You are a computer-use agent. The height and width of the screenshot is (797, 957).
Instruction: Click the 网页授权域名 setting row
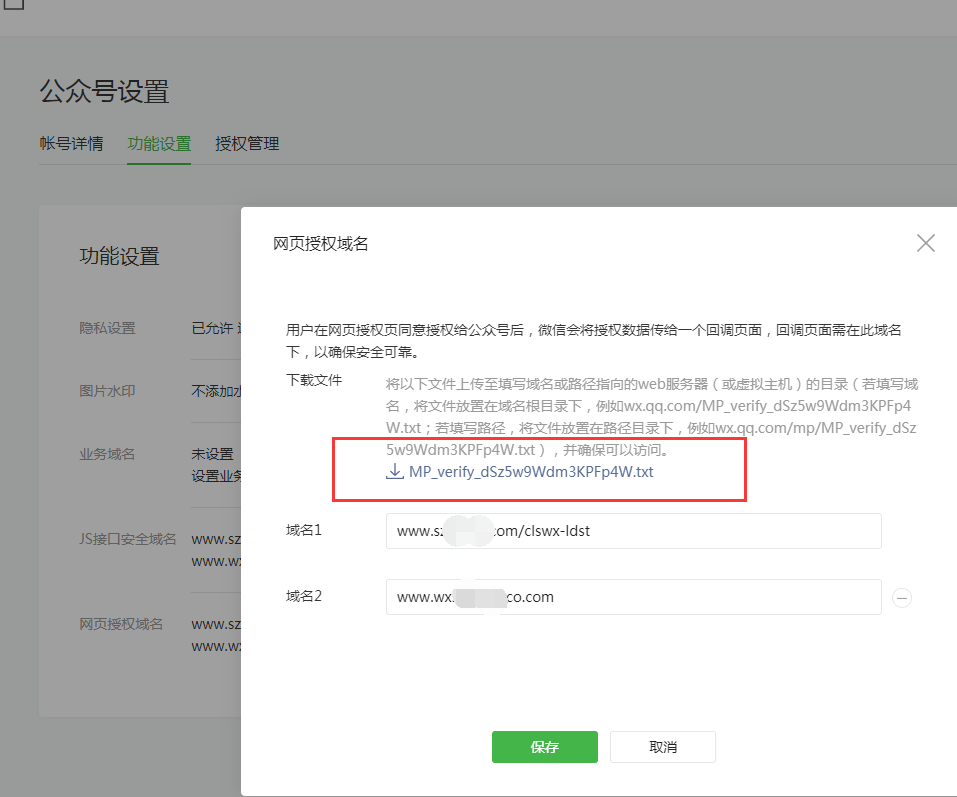(120, 623)
